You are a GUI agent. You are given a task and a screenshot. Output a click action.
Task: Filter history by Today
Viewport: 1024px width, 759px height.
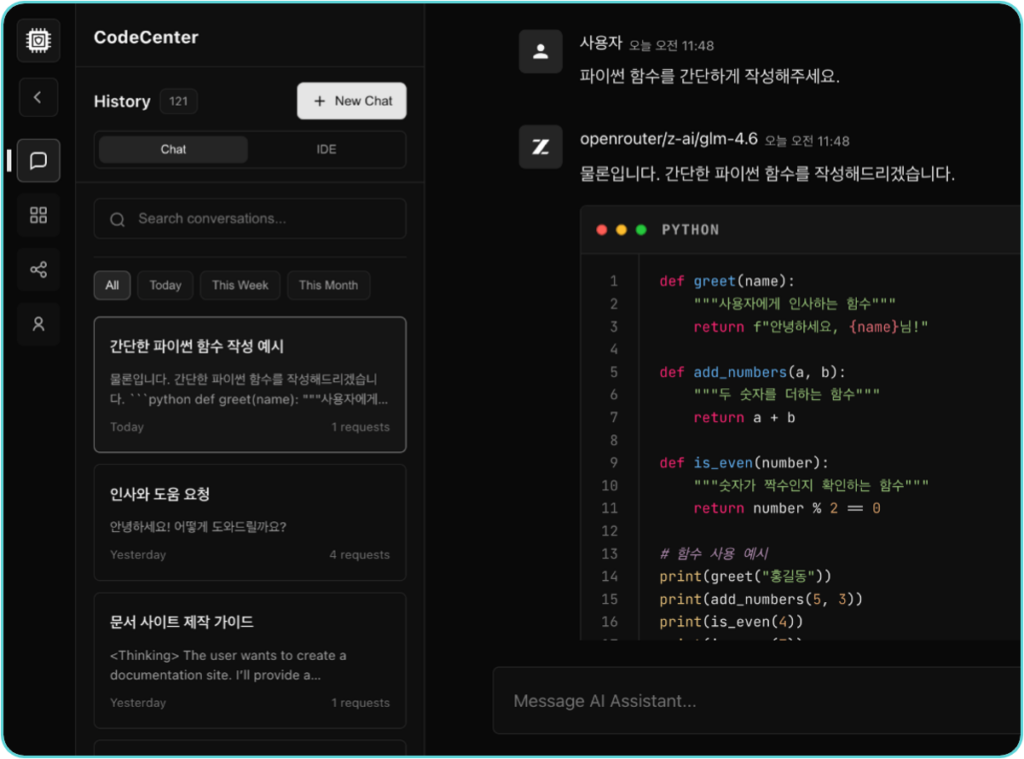pos(165,285)
